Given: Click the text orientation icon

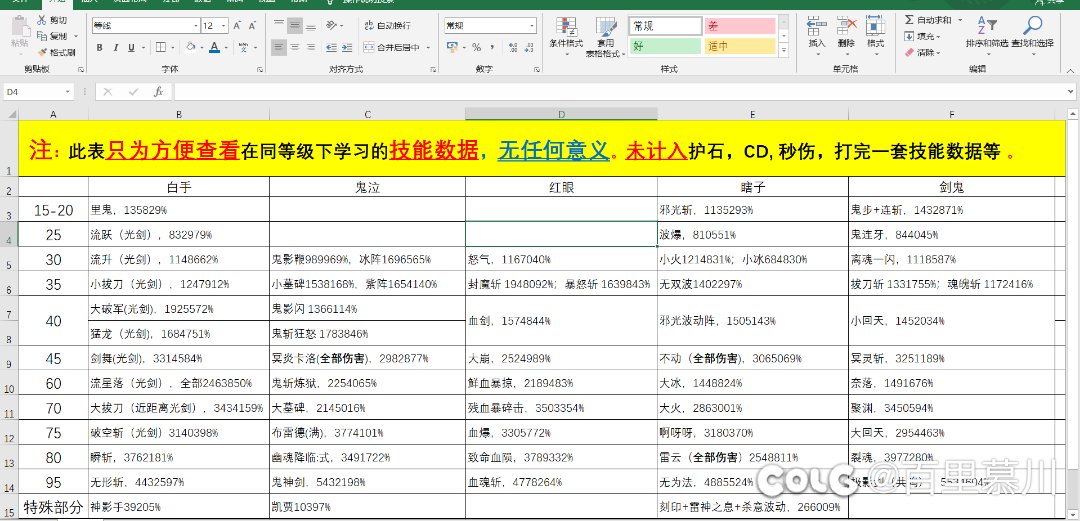Looking at the screenshot, I should 332,26.
